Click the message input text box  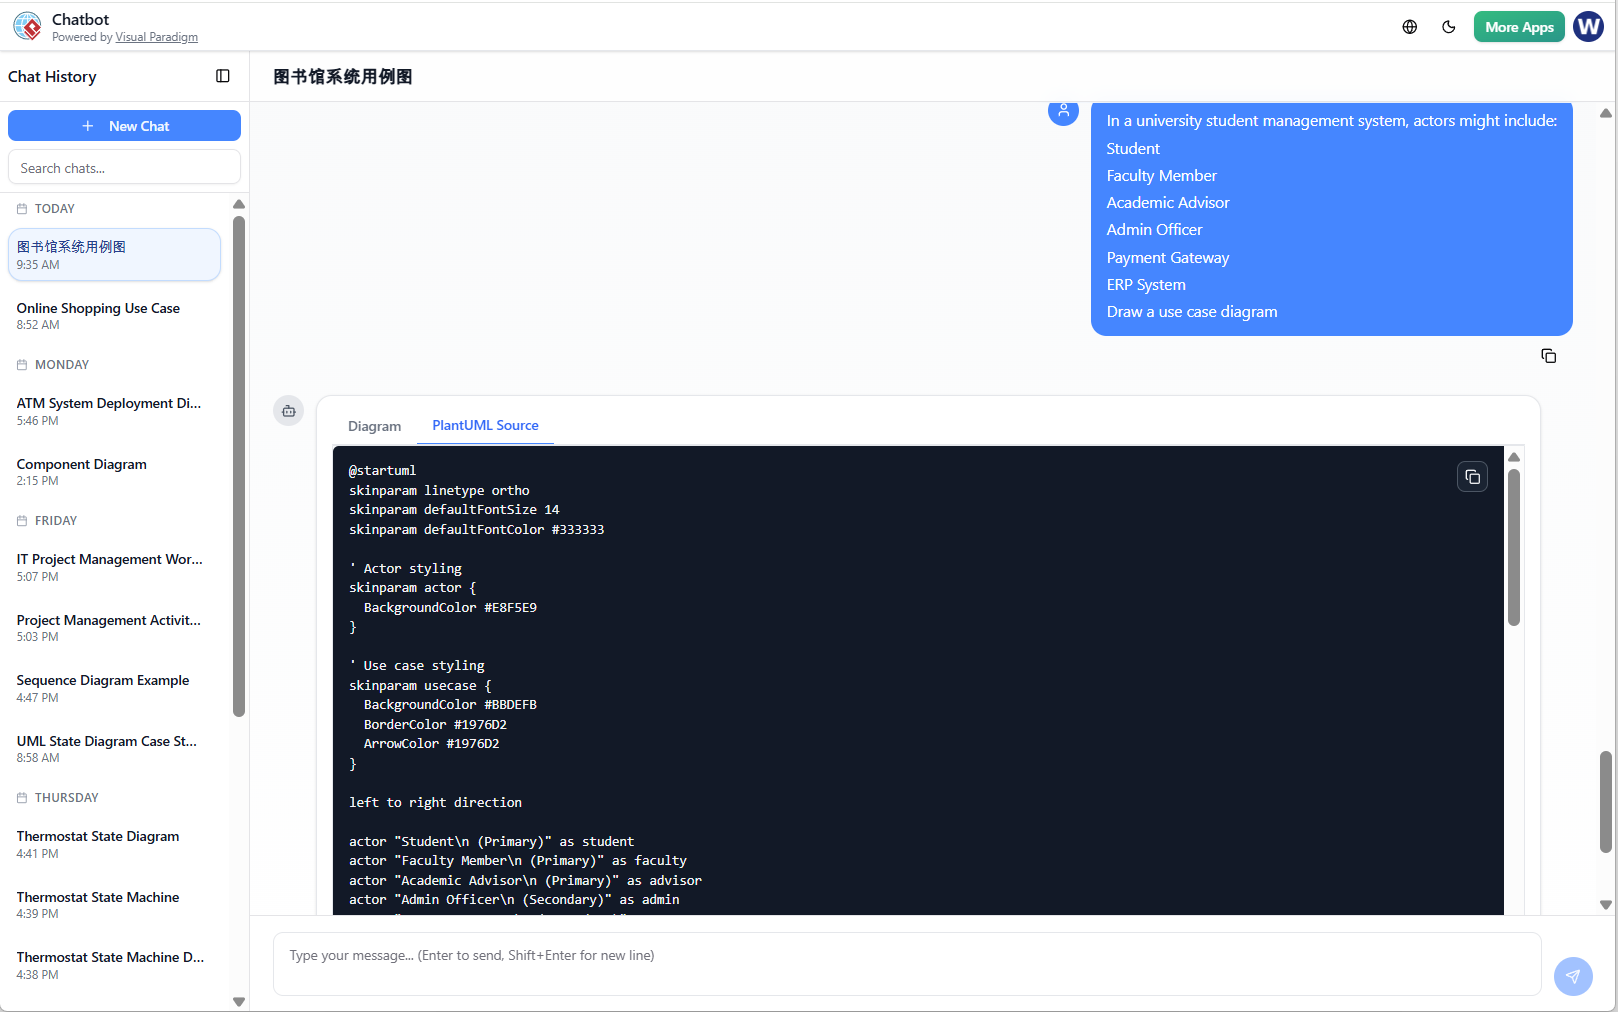[x=906, y=964]
